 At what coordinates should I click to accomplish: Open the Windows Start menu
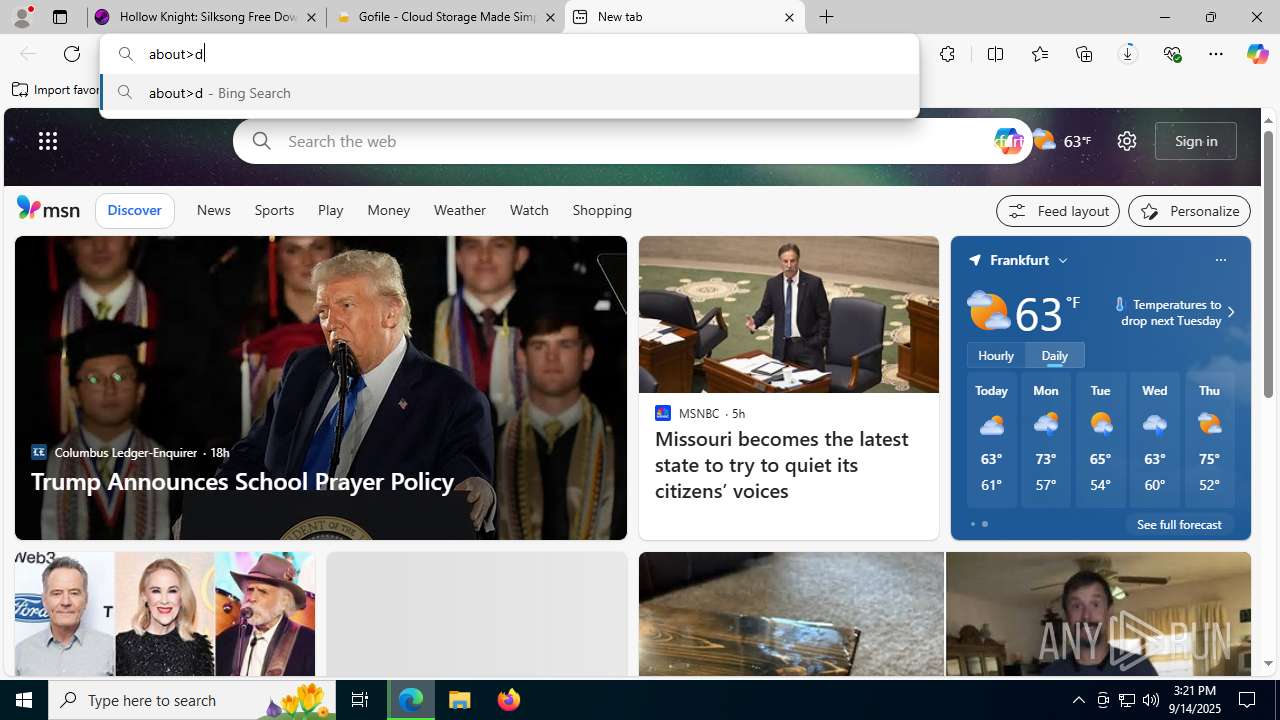point(24,700)
